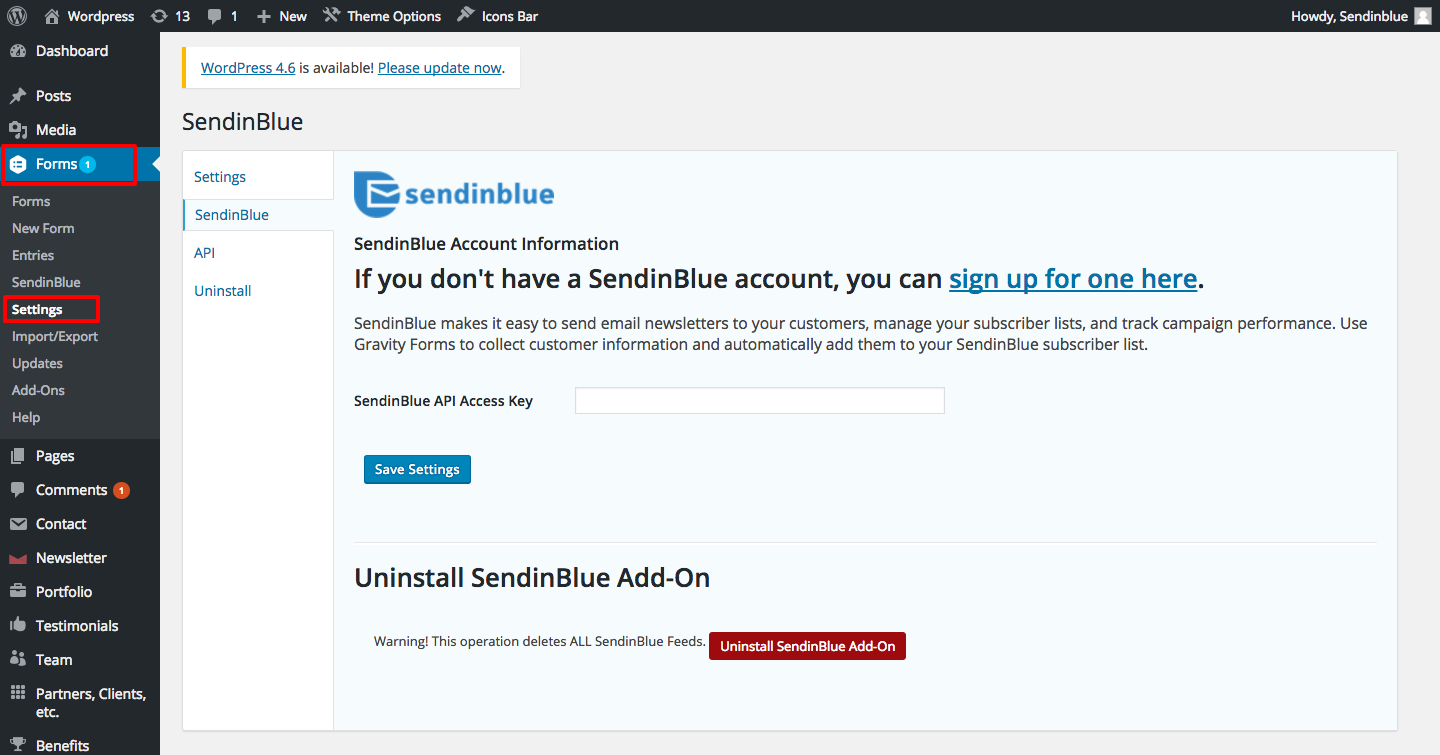This screenshot has height=755, width=1440.
Task: Click the Please update now link
Action: point(440,68)
